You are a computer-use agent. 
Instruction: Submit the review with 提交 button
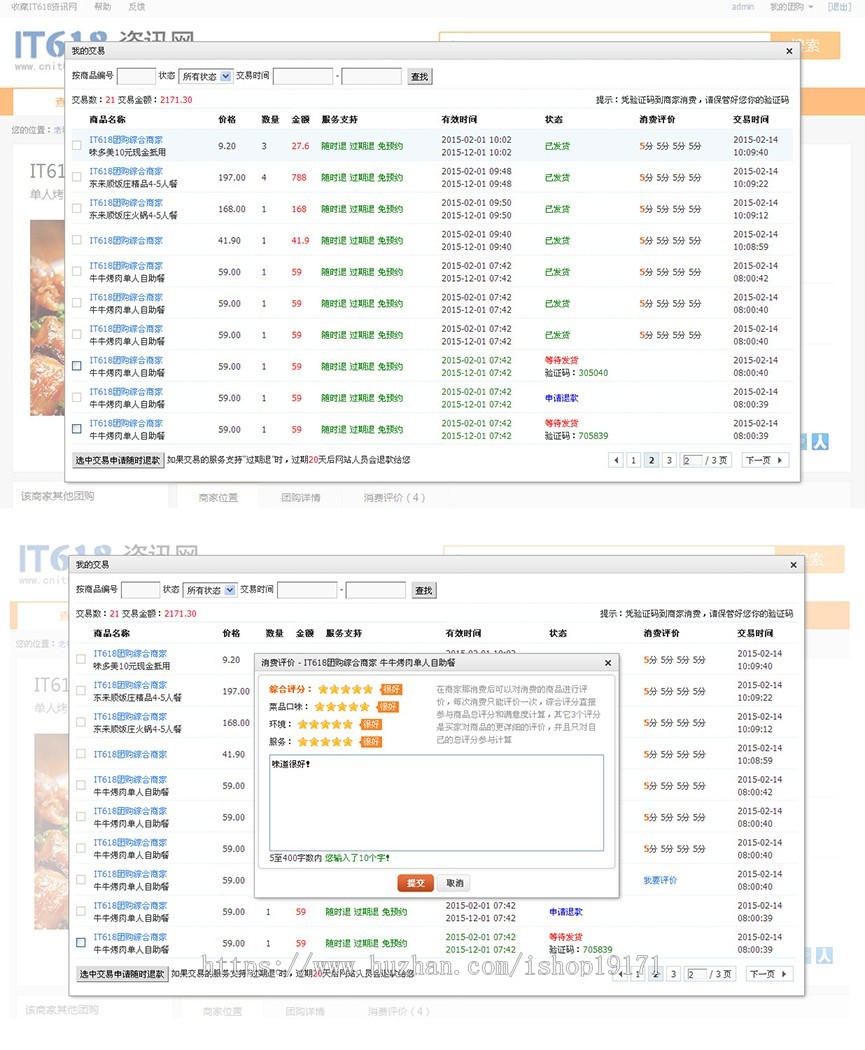click(416, 883)
